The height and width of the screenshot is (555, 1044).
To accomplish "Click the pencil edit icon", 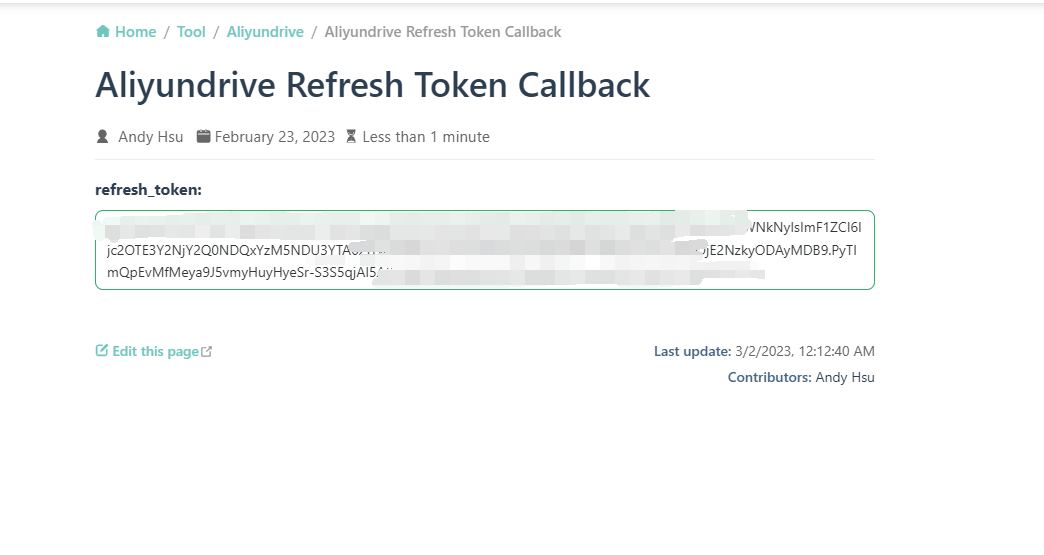I will pyautogui.click(x=102, y=350).
